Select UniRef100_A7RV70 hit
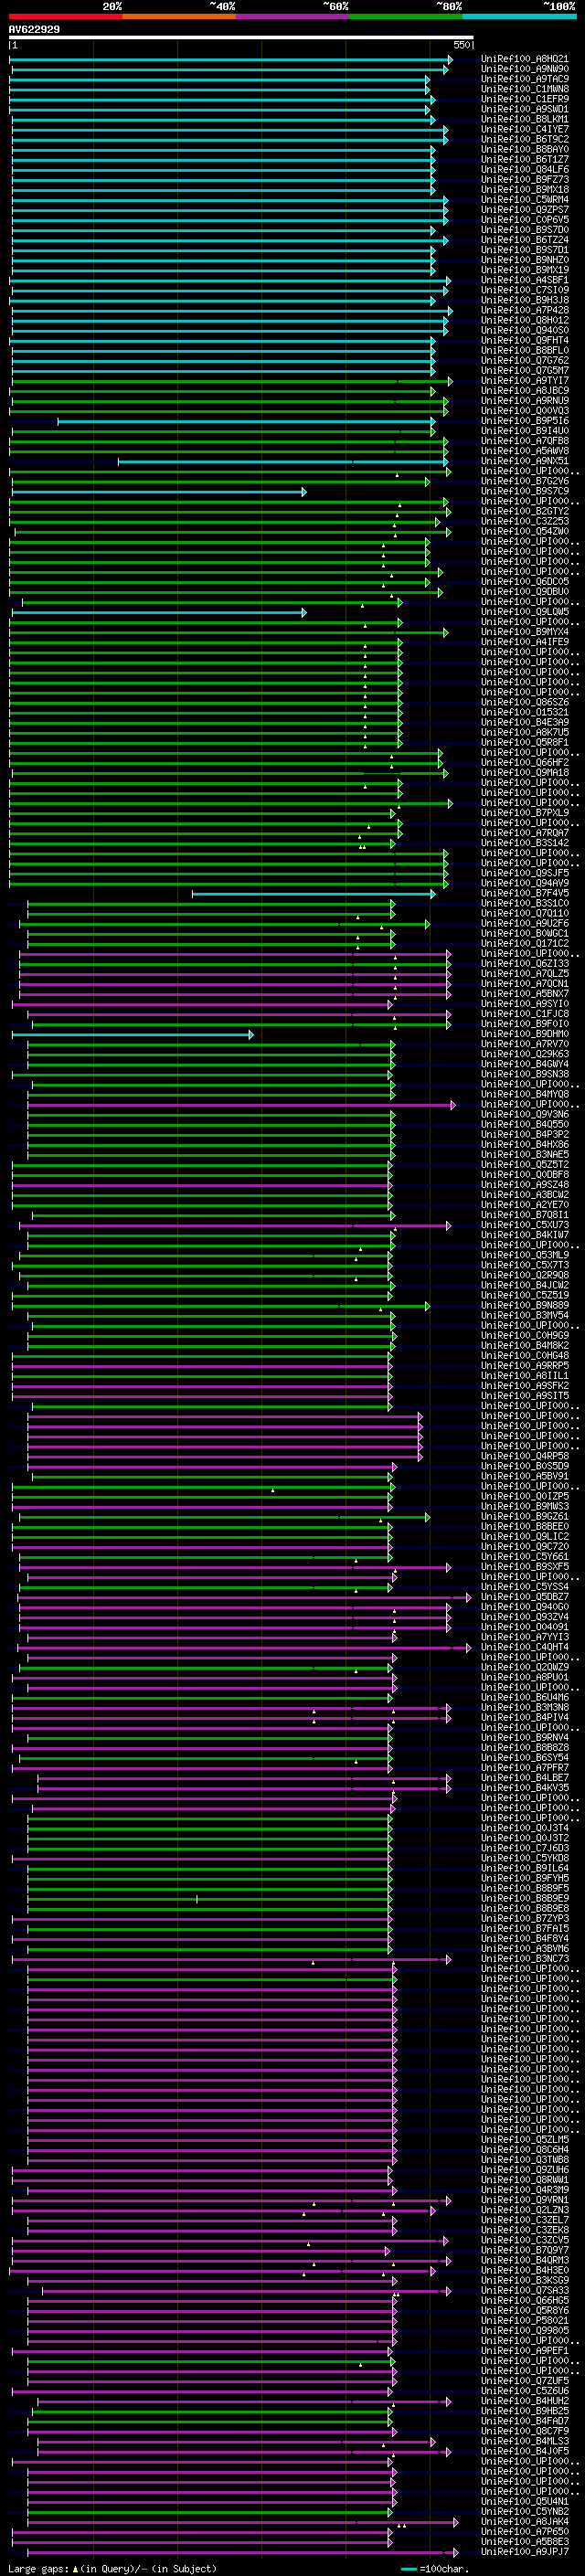This screenshot has width=585, height=2576. pyautogui.click(x=525, y=1044)
